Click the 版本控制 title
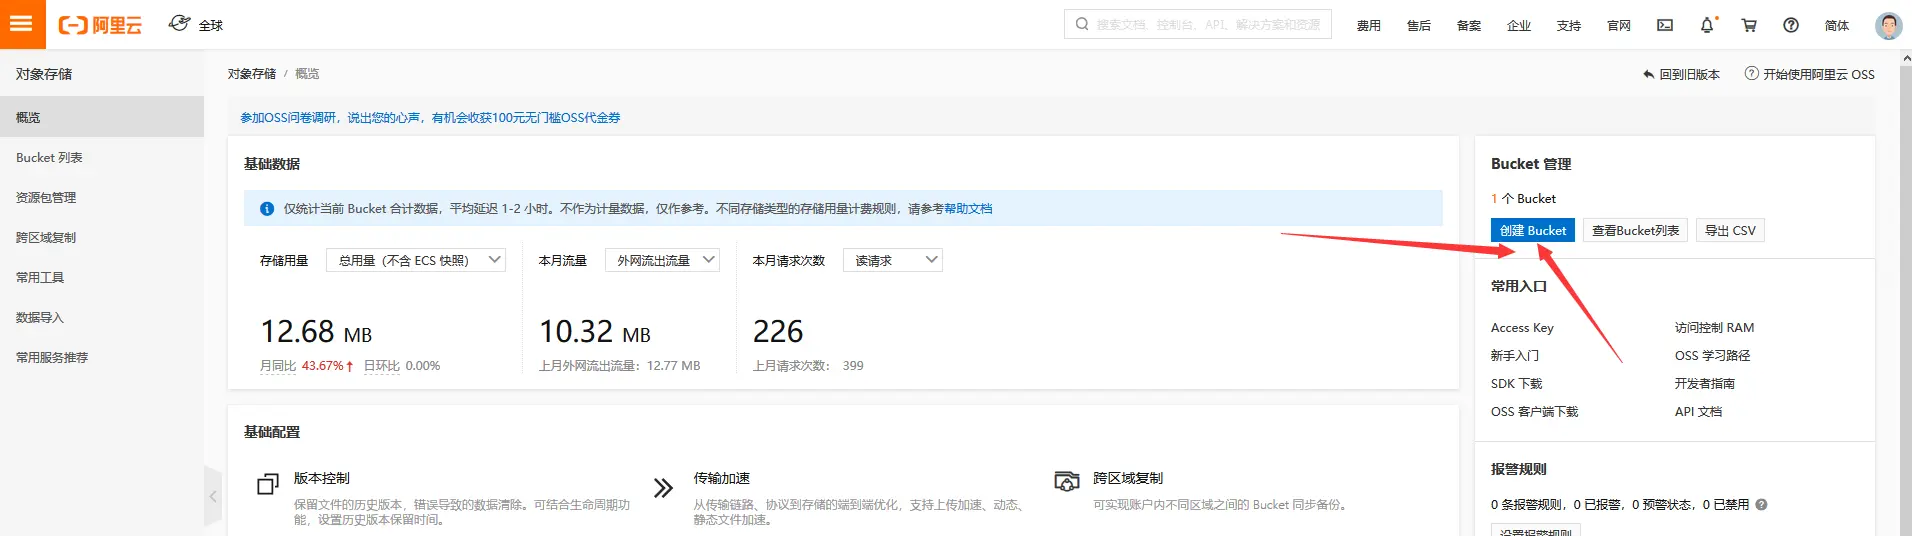This screenshot has height=536, width=1912. tap(322, 478)
